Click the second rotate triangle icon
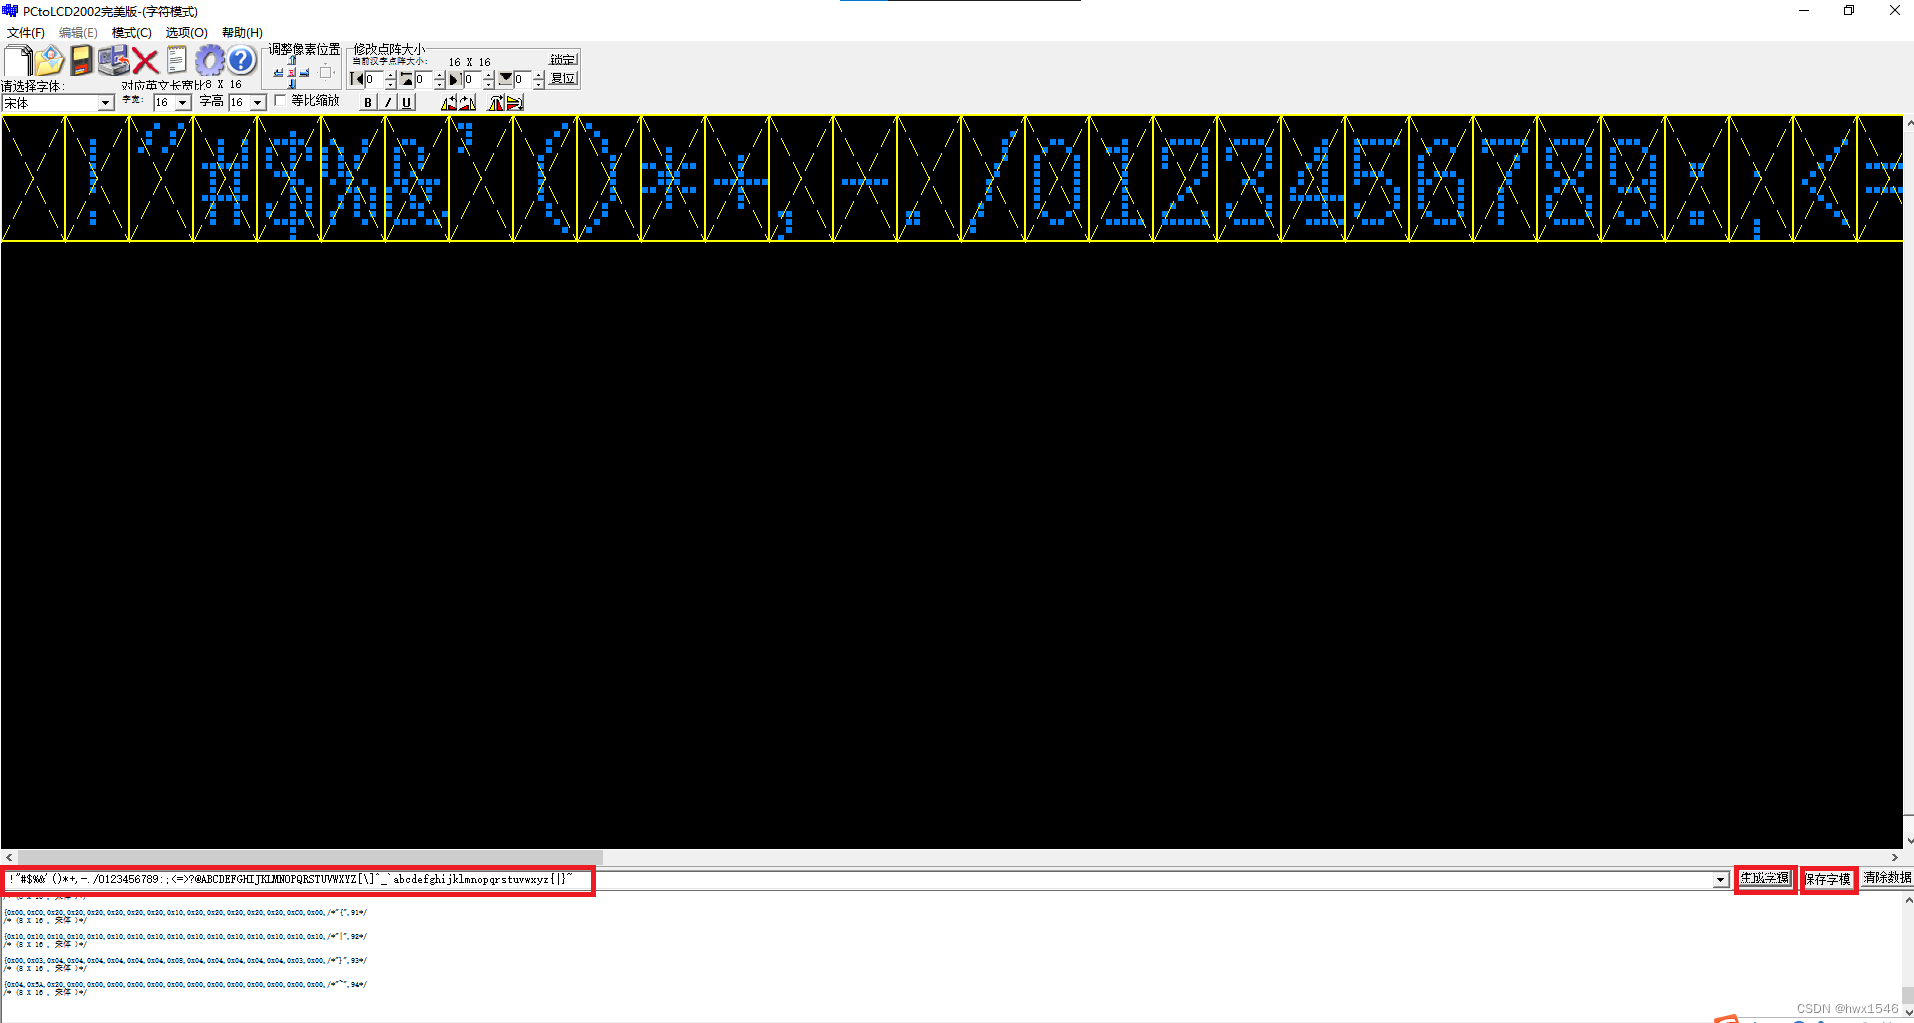The image size is (1914, 1023). (467, 102)
